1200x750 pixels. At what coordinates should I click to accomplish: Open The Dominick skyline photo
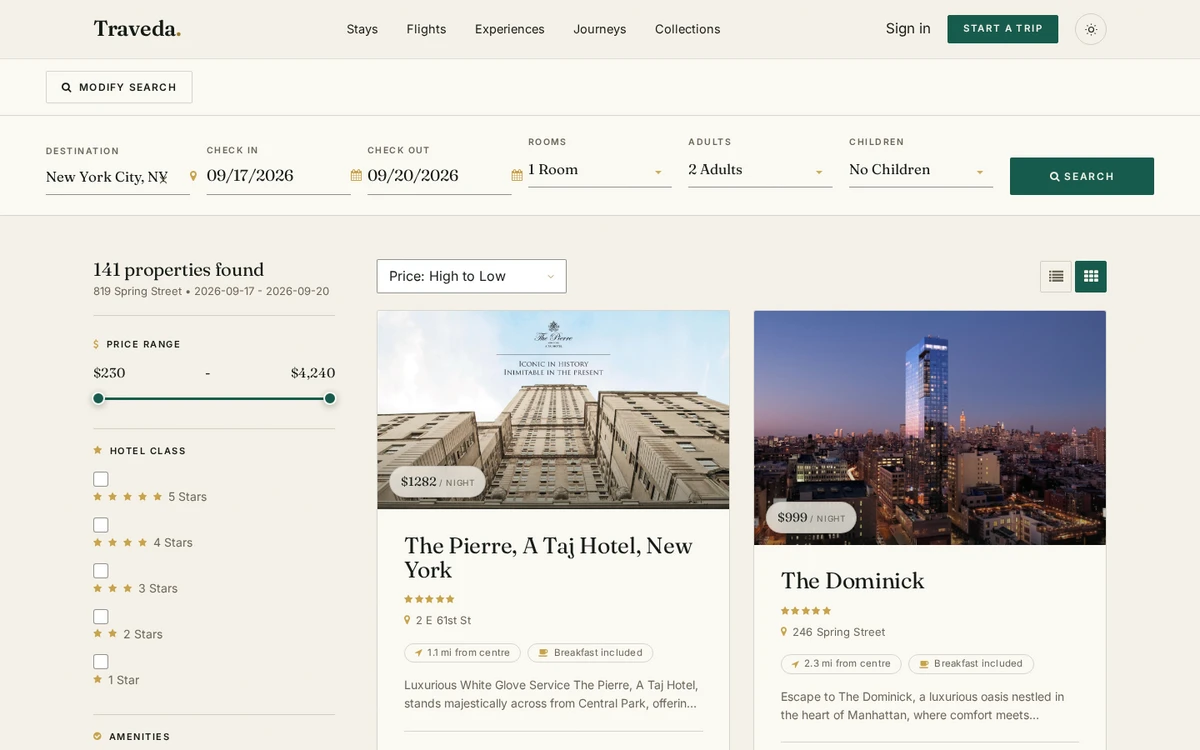(x=930, y=428)
